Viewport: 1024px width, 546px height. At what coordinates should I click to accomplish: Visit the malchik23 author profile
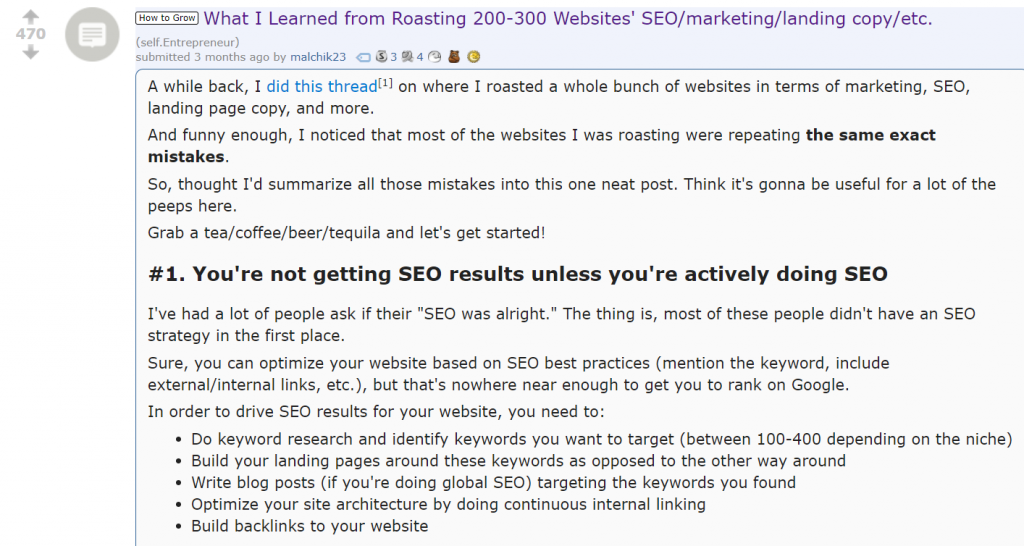tap(318, 57)
